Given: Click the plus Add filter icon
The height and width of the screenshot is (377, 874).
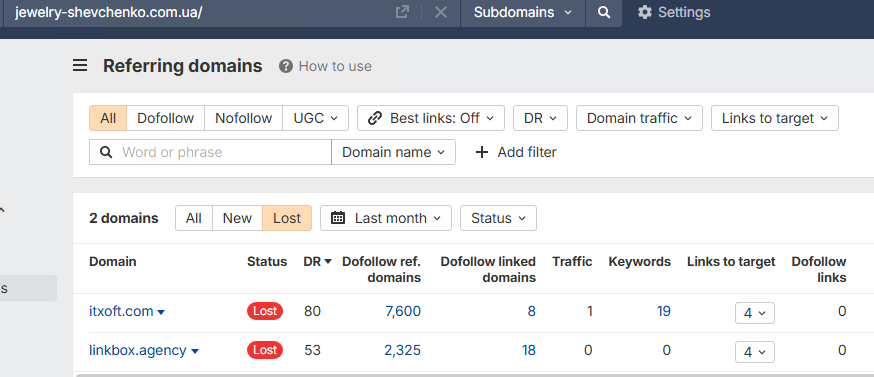Looking at the screenshot, I should click(x=482, y=152).
